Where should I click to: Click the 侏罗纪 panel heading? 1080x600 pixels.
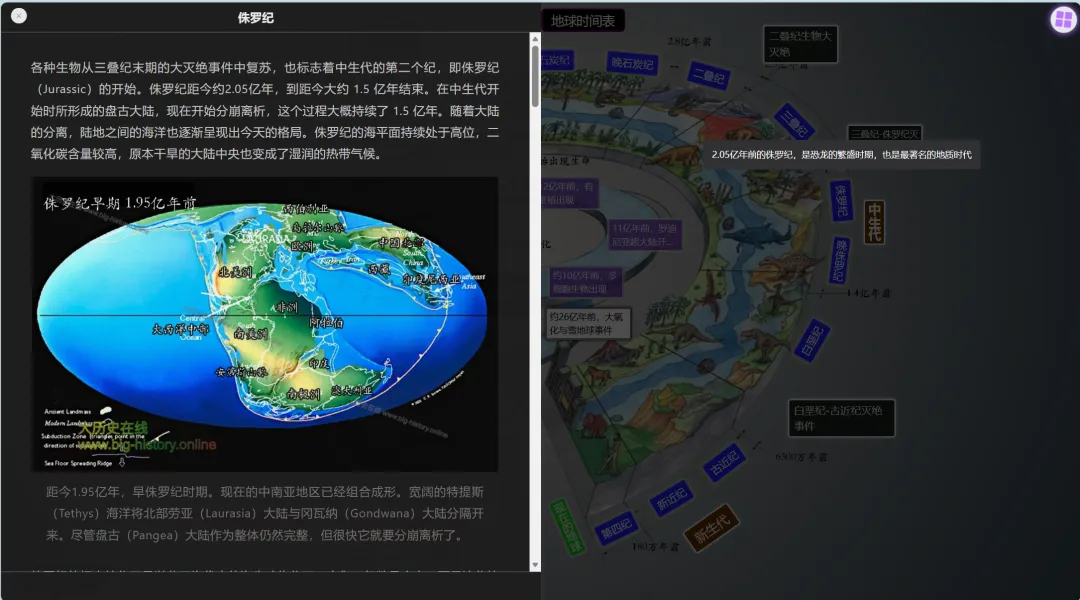pyautogui.click(x=256, y=18)
